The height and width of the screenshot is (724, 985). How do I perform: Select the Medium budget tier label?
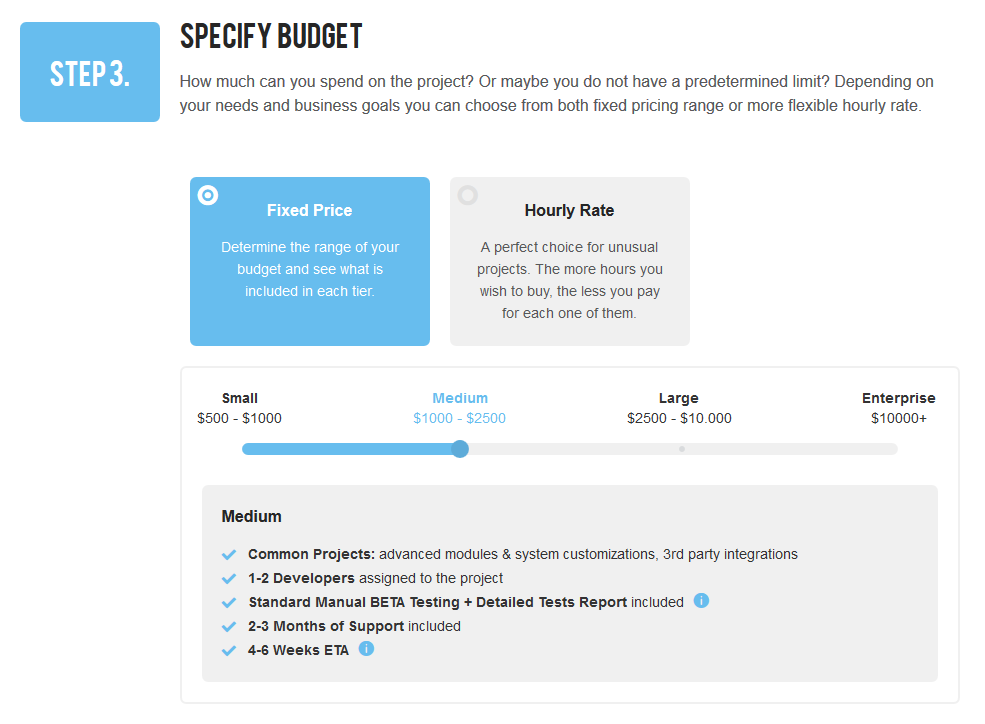[x=460, y=398]
